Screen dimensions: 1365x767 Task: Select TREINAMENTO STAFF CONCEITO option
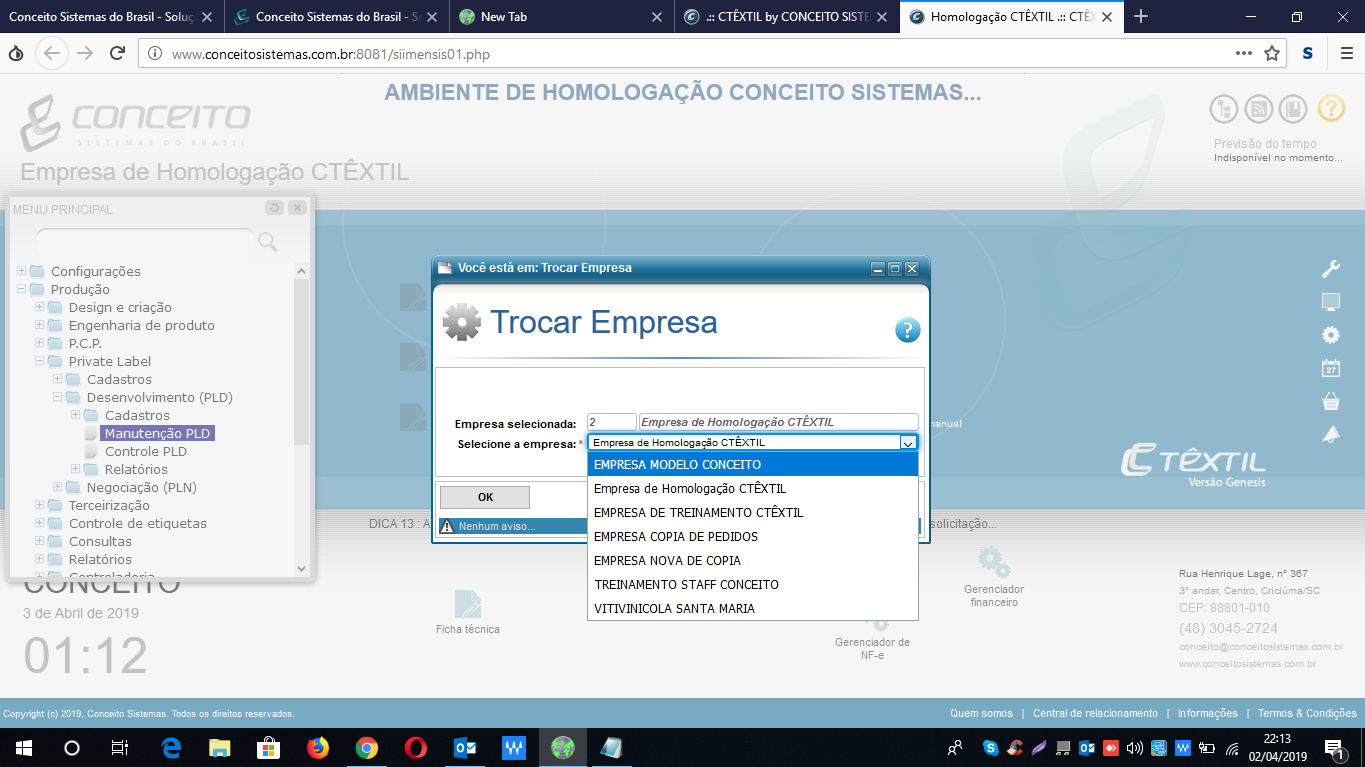click(753, 585)
